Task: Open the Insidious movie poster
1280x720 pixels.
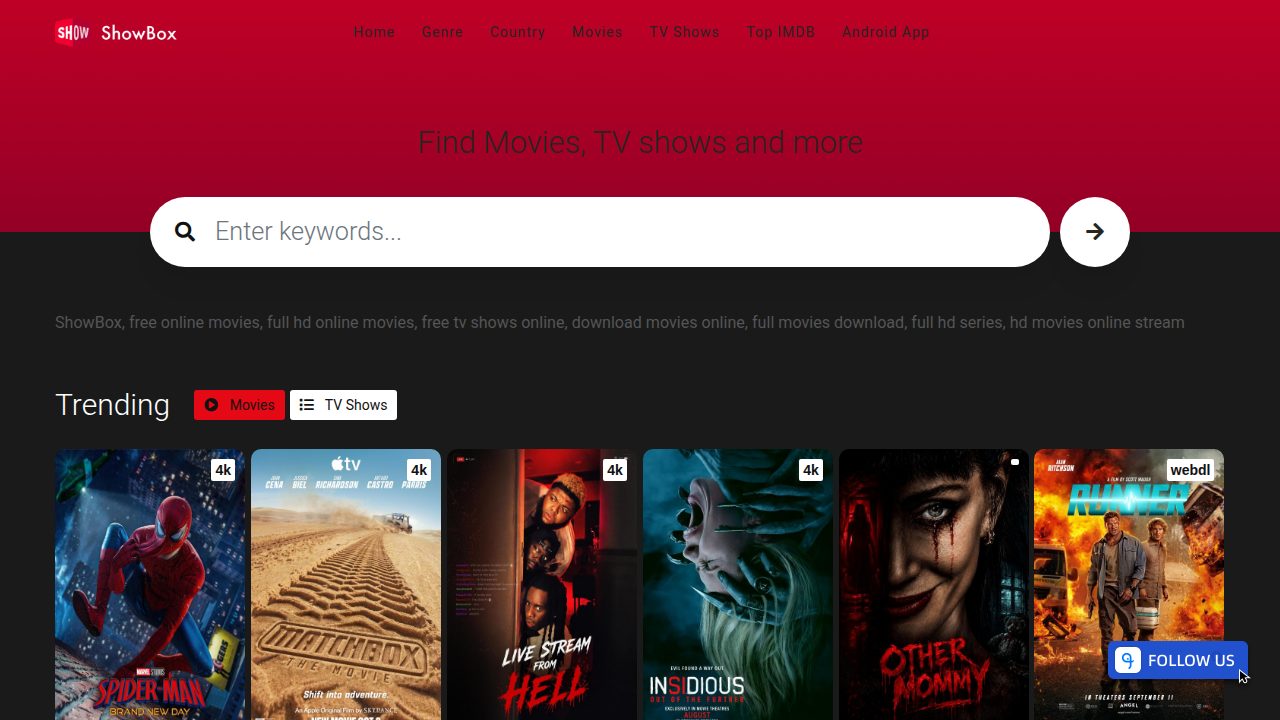Action: click(738, 585)
